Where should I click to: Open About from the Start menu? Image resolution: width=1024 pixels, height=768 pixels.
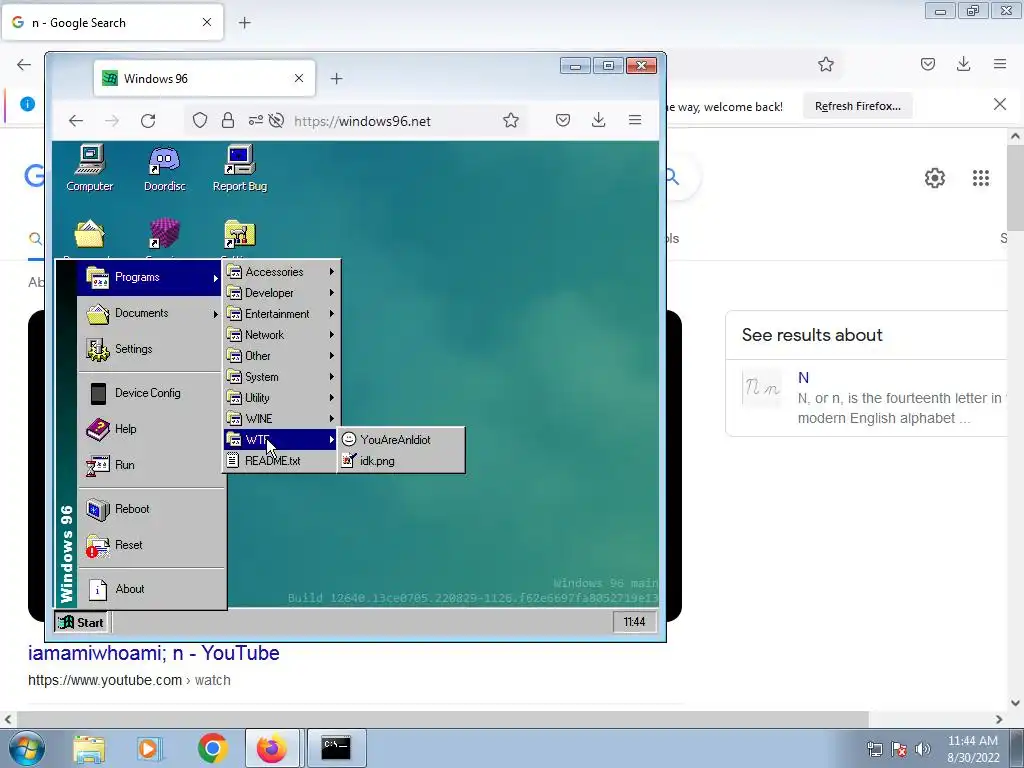[x=150, y=589]
